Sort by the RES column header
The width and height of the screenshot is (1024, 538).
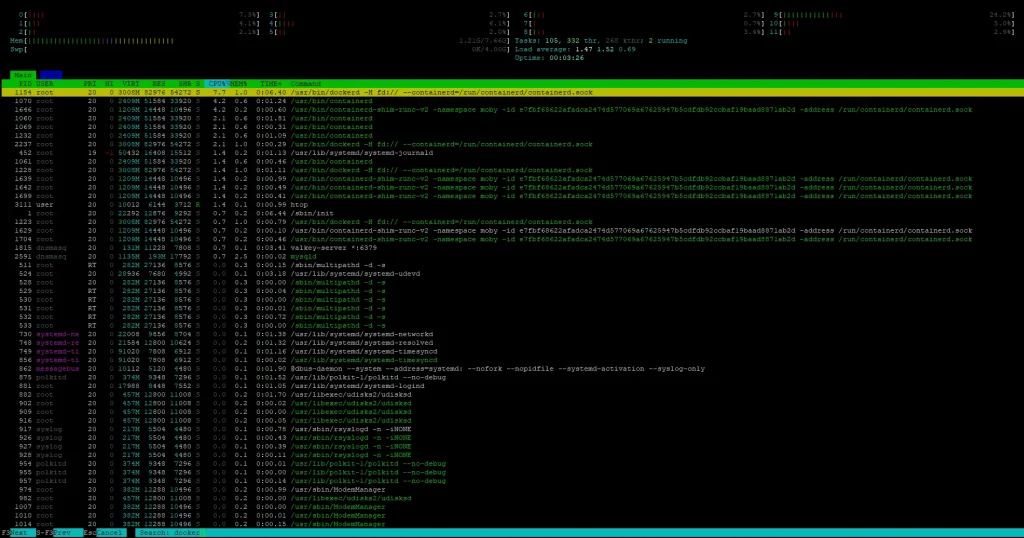click(159, 84)
